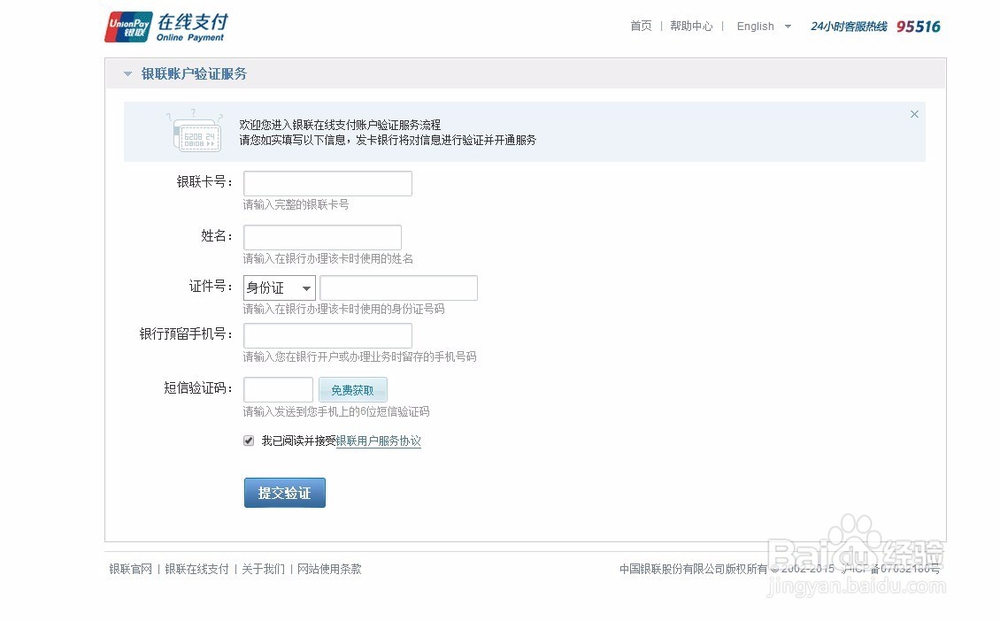Click the 提交验证 submit button

(284, 492)
